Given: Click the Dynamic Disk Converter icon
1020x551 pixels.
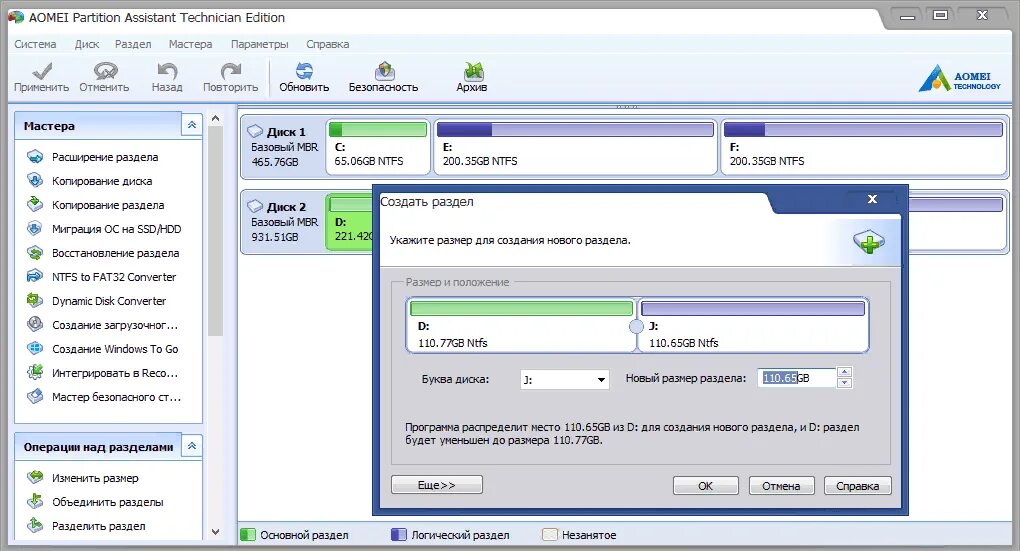Looking at the screenshot, I should pos(34,301).
